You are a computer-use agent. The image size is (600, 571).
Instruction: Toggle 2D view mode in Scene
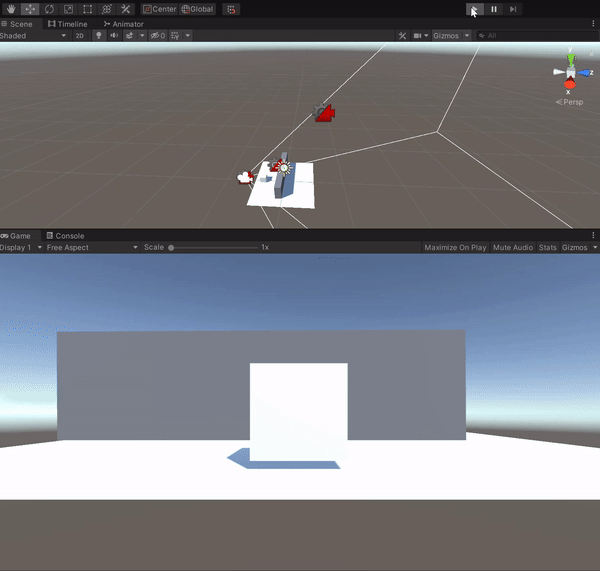point(80,36)
